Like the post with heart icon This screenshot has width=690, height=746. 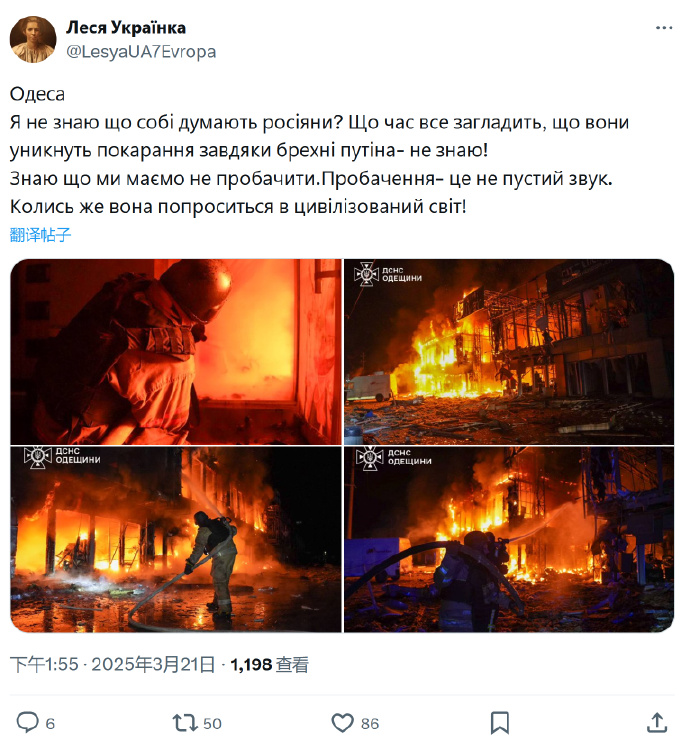[342, 723]
